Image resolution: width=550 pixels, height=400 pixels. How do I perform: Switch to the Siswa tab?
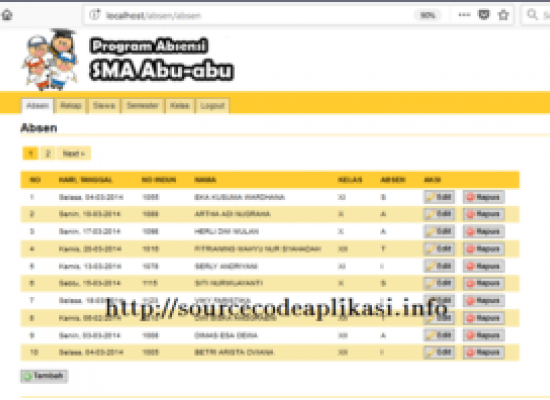point(104,106)
